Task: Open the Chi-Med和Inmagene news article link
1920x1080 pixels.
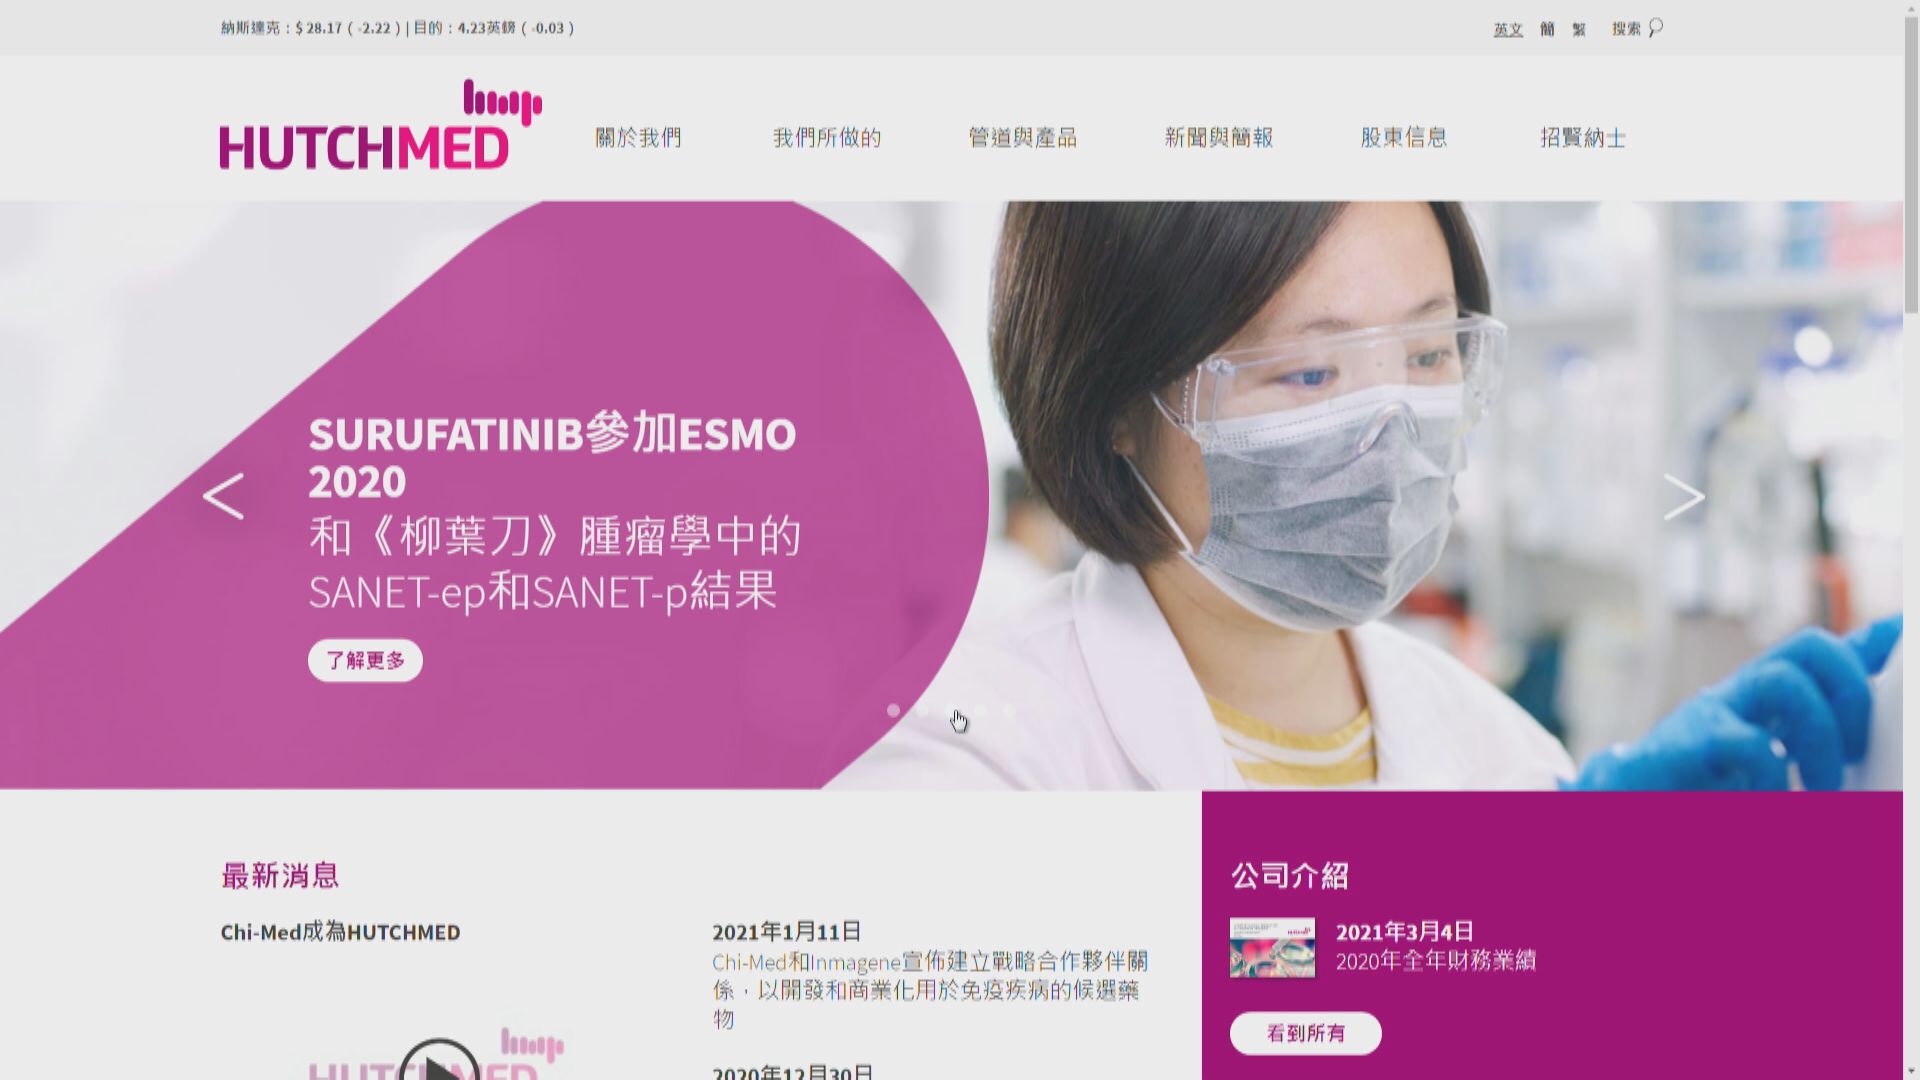Action: [x=930, y=990]
